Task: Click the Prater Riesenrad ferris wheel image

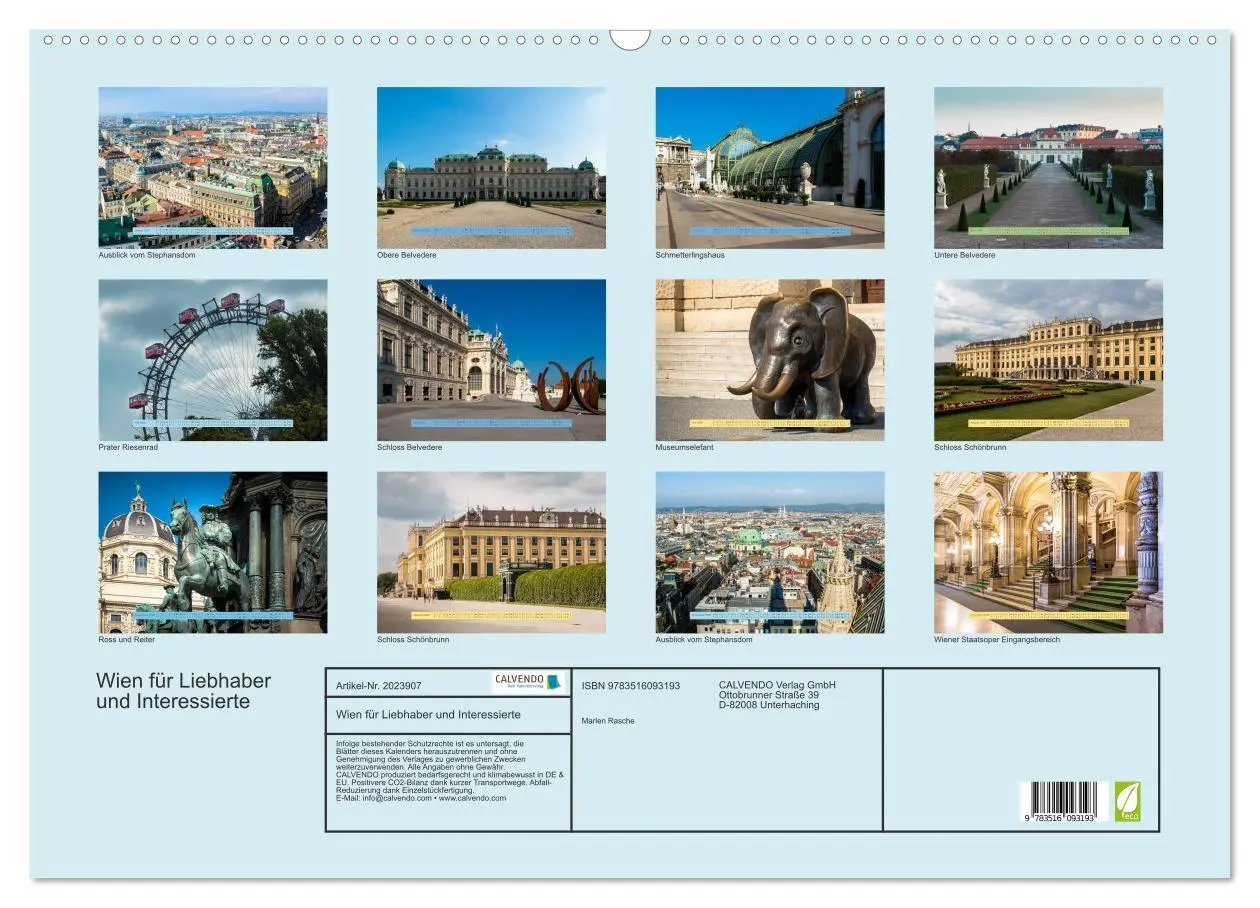Action: [x=212, y=360]
